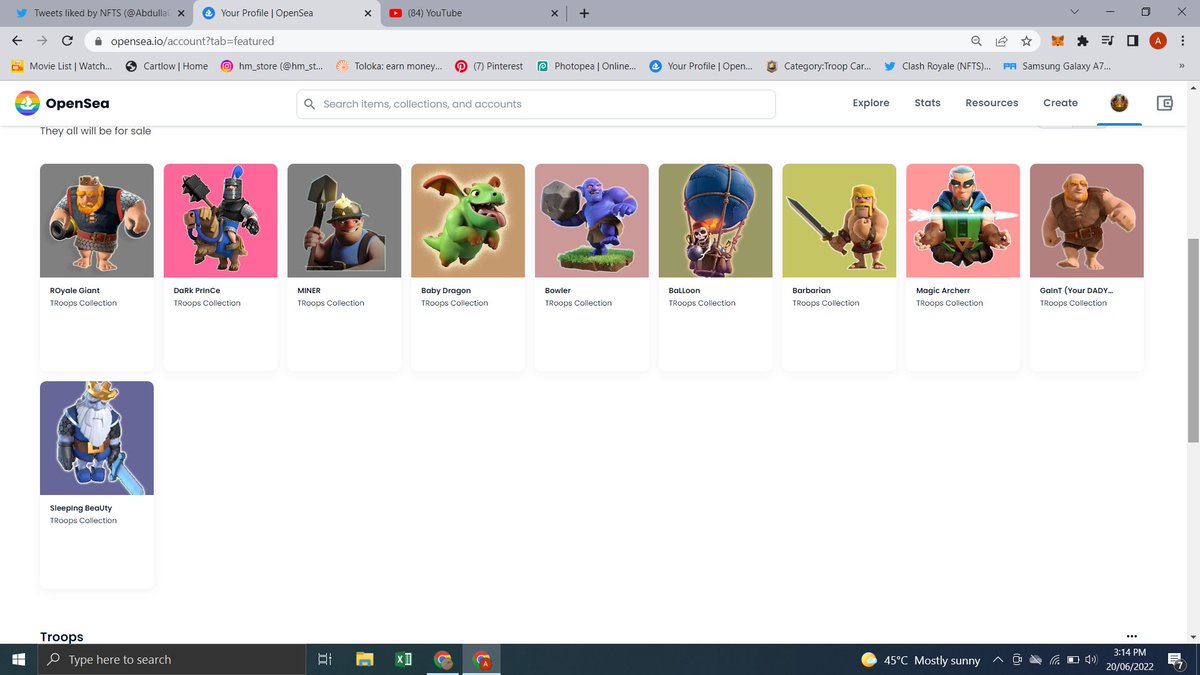The image size is (1200, 675).
Task: Open the Movie List bookmark
Action: point(61,66)
